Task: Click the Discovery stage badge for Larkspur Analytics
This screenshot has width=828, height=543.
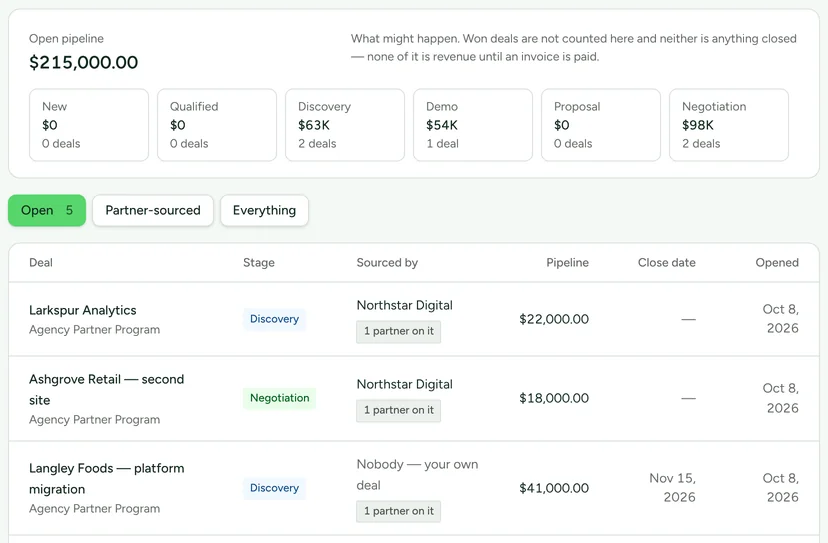Action: [x=274, y=319]
